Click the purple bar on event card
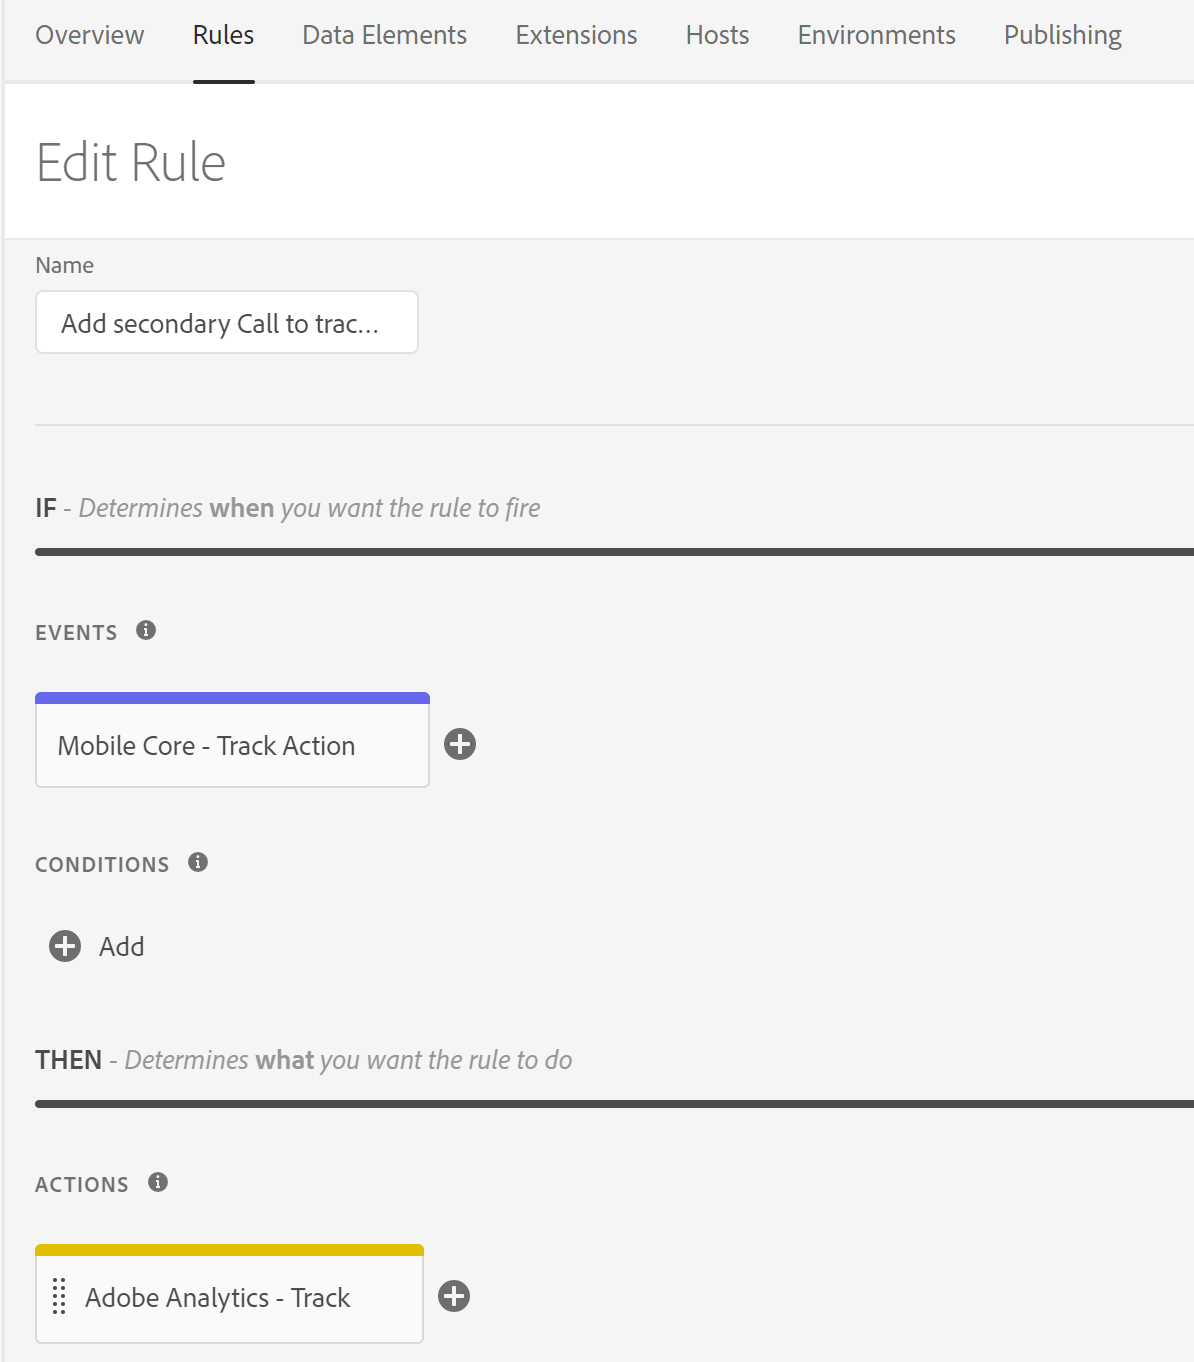This screenshot has width=1194, height=1362. pyautogui.click(x=232, y=698)
